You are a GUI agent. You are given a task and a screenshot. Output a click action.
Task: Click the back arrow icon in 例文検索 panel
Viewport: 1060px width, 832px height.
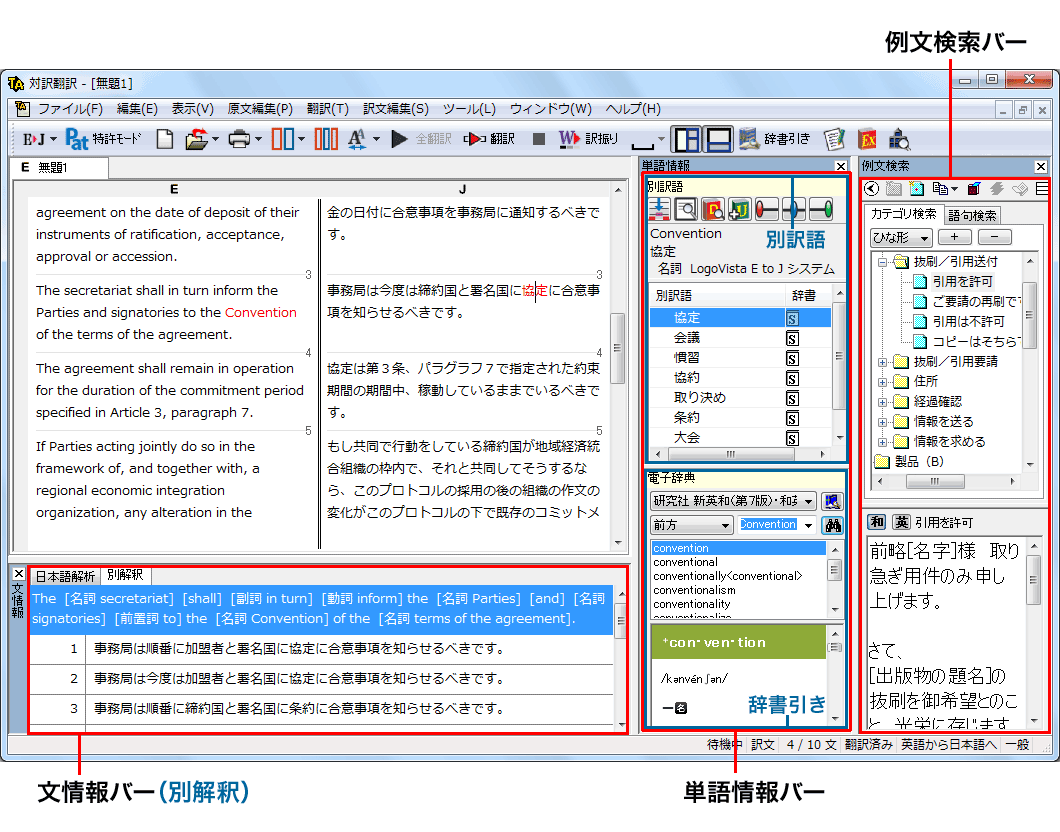[872, 188]
